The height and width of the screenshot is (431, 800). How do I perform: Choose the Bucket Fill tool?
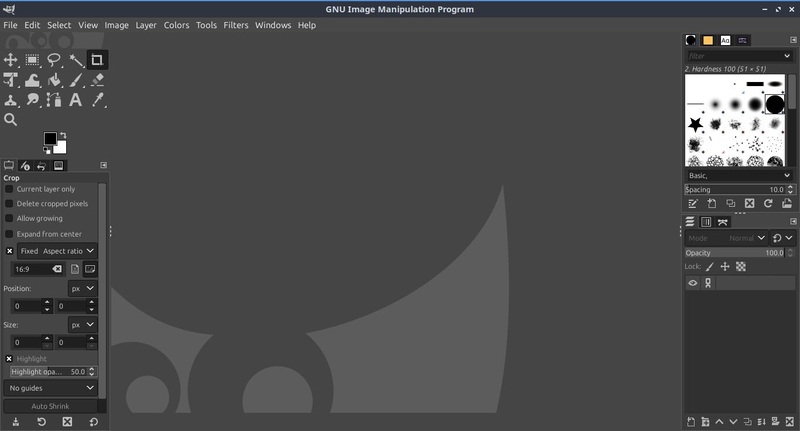tap(33, 80)
